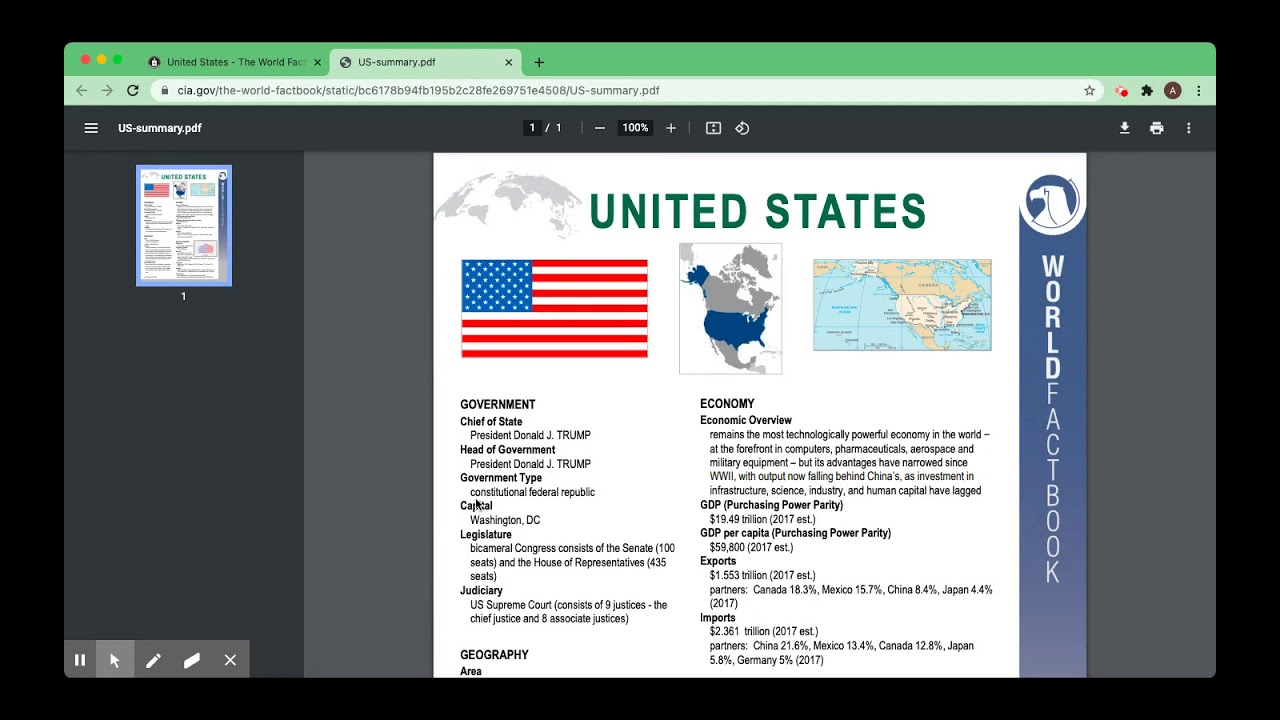1280x720 pixels.
Task: Go back in browser history
Action: coord(82,90)
